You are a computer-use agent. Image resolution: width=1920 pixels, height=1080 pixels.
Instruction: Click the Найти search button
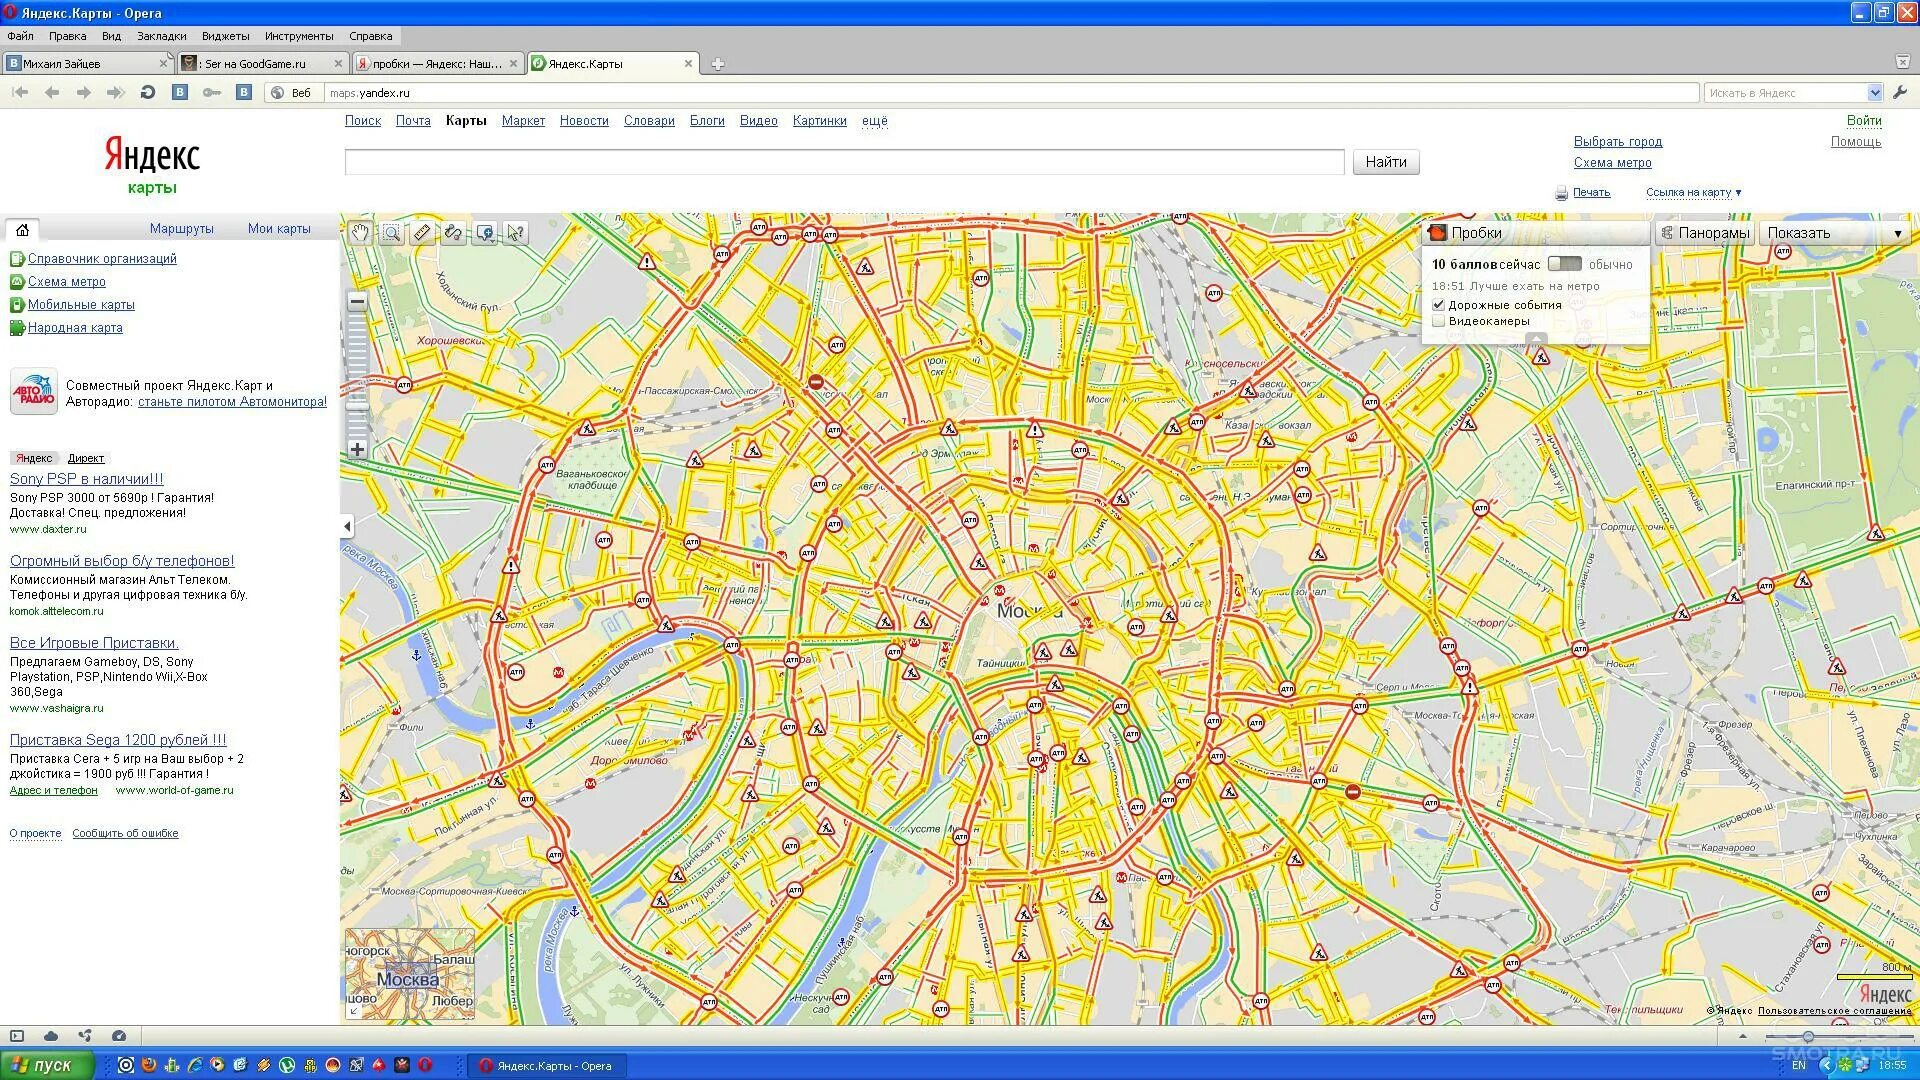pos(1386,162)
